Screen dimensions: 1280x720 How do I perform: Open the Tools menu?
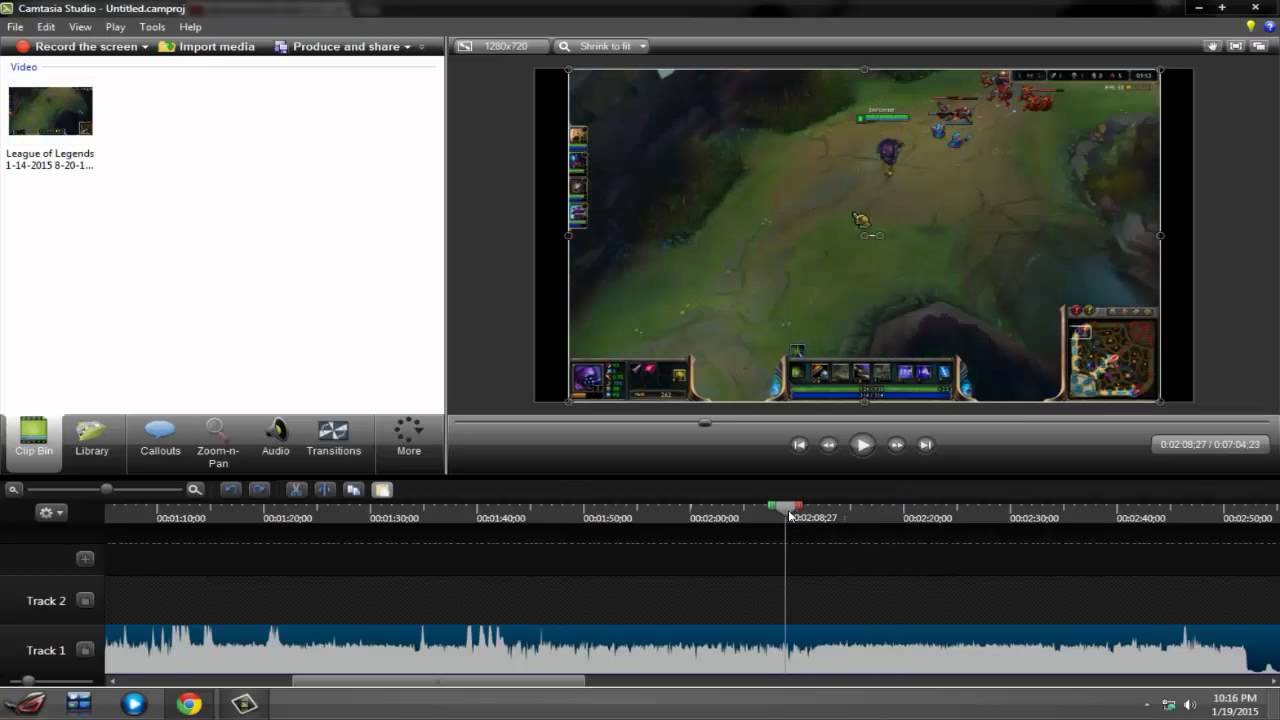152,27
